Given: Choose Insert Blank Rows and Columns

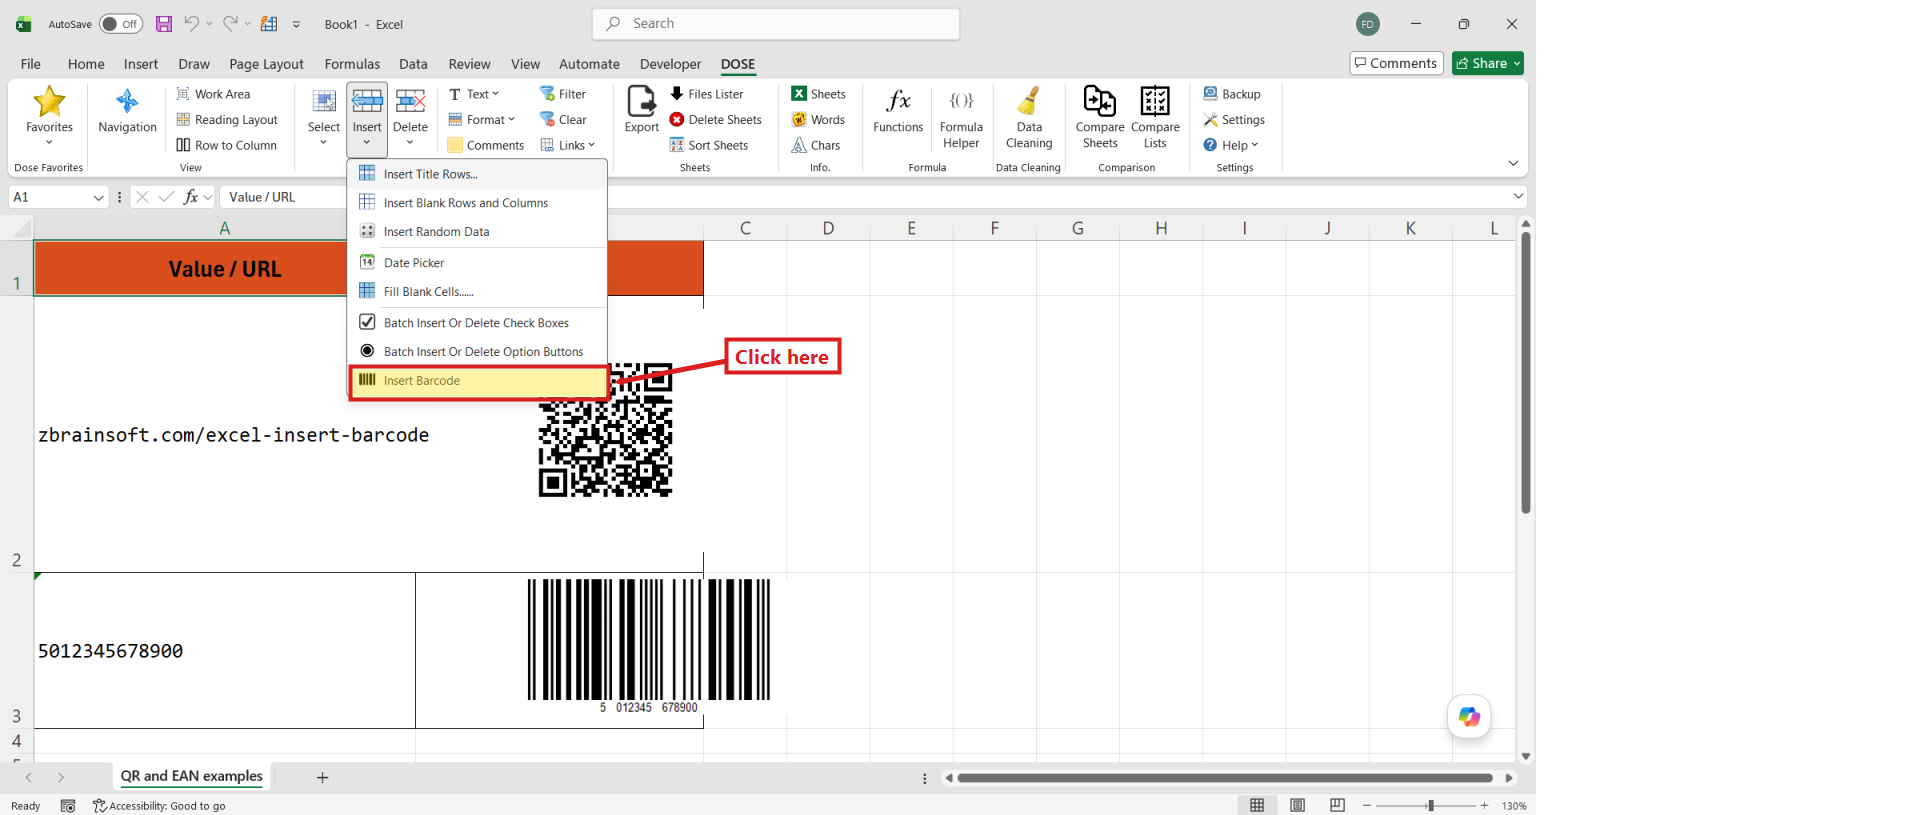Looking at the screenshot, I should pos(478,203).
